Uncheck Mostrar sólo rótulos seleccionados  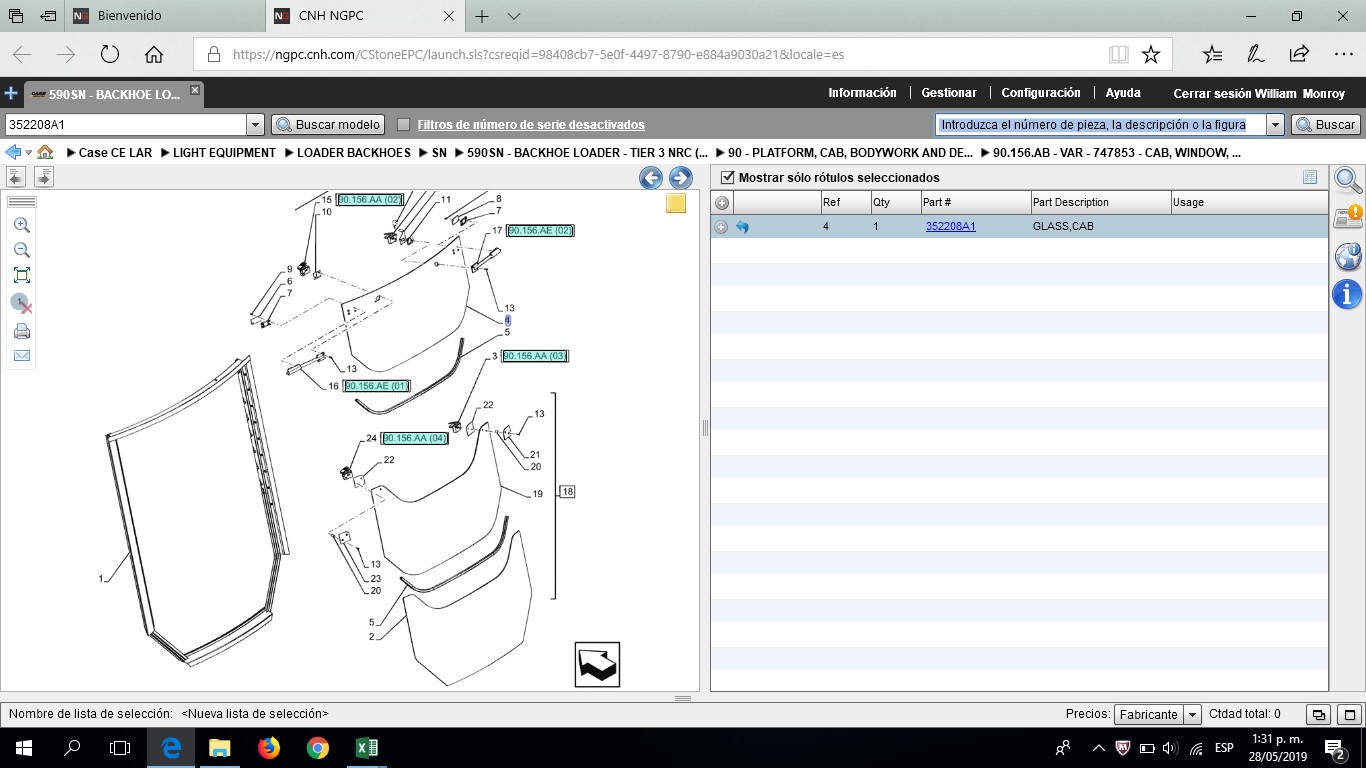(x=728, y=177)
